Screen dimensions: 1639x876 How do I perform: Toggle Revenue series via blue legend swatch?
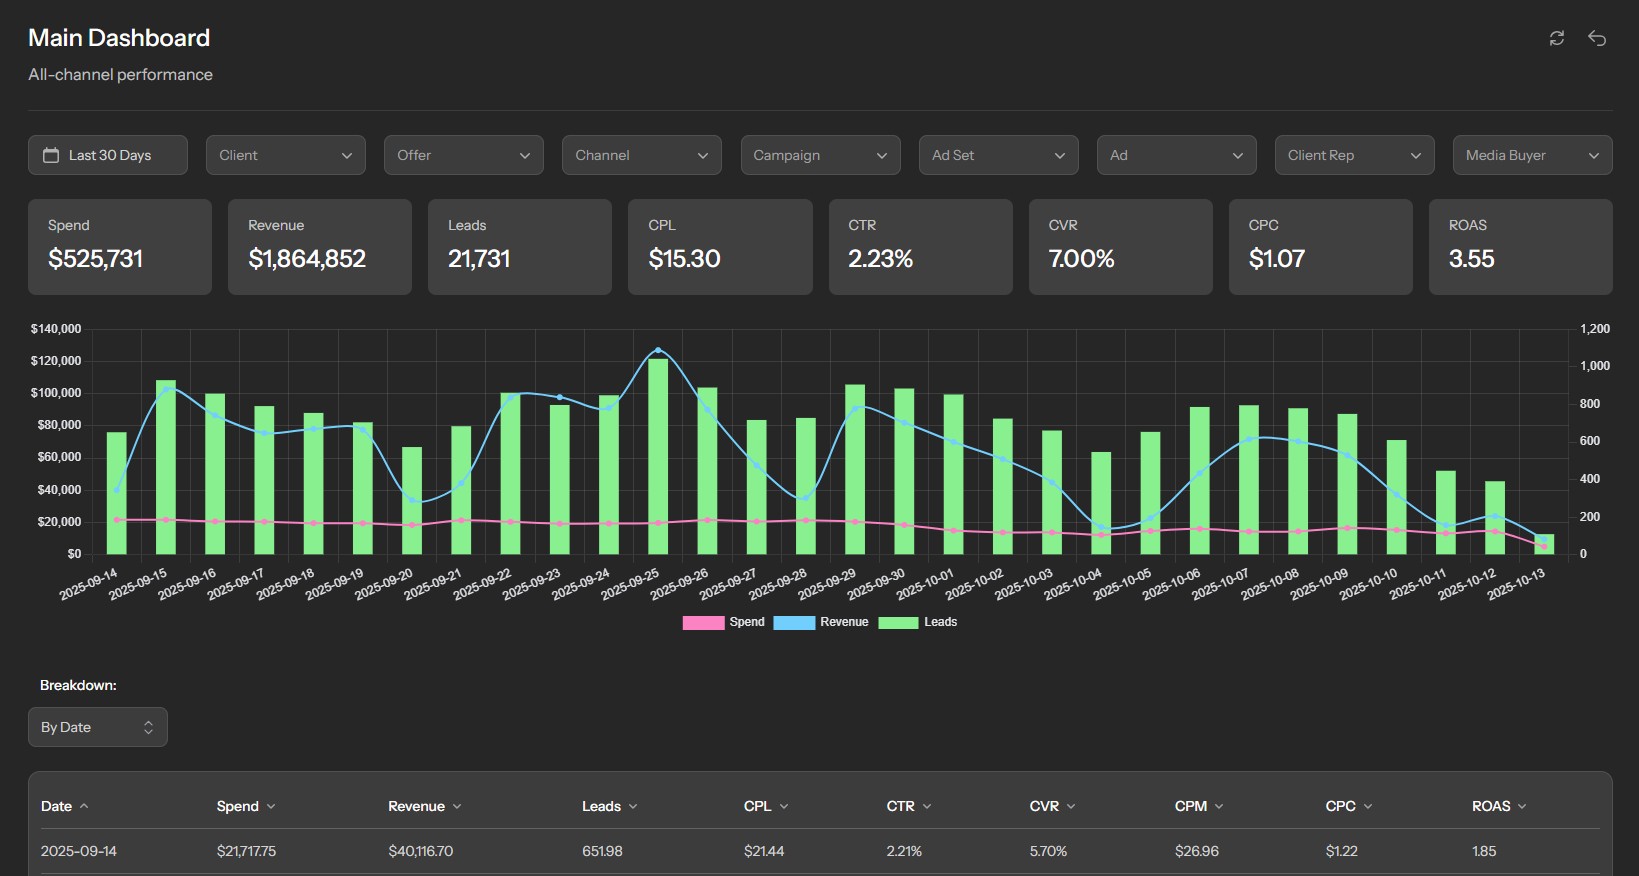pyautogui.click(x=794, y=622)
